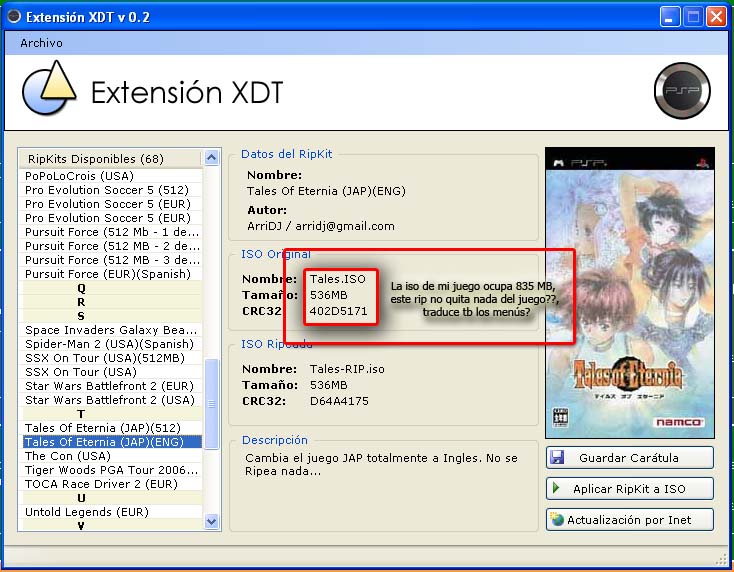The height and width of the screenshot is (572, 734).
Task: Click the list scroll-up arrow
Action: [x=212, y=158]
